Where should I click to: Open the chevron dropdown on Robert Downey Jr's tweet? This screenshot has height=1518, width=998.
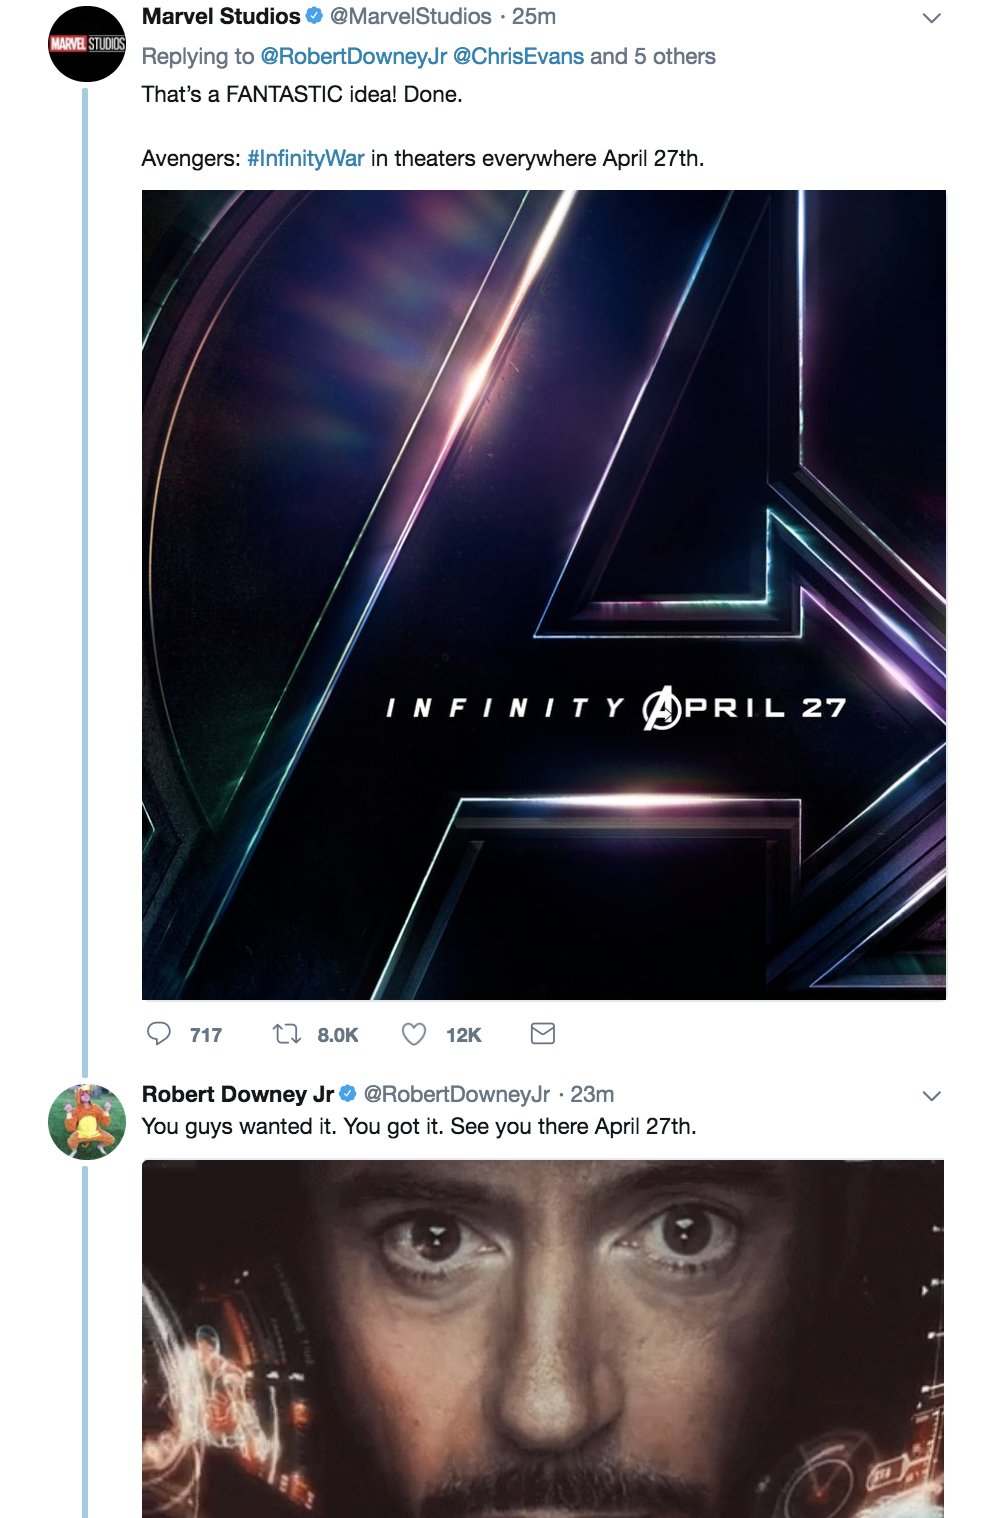pyautogui.click(x=931, y=1096)
